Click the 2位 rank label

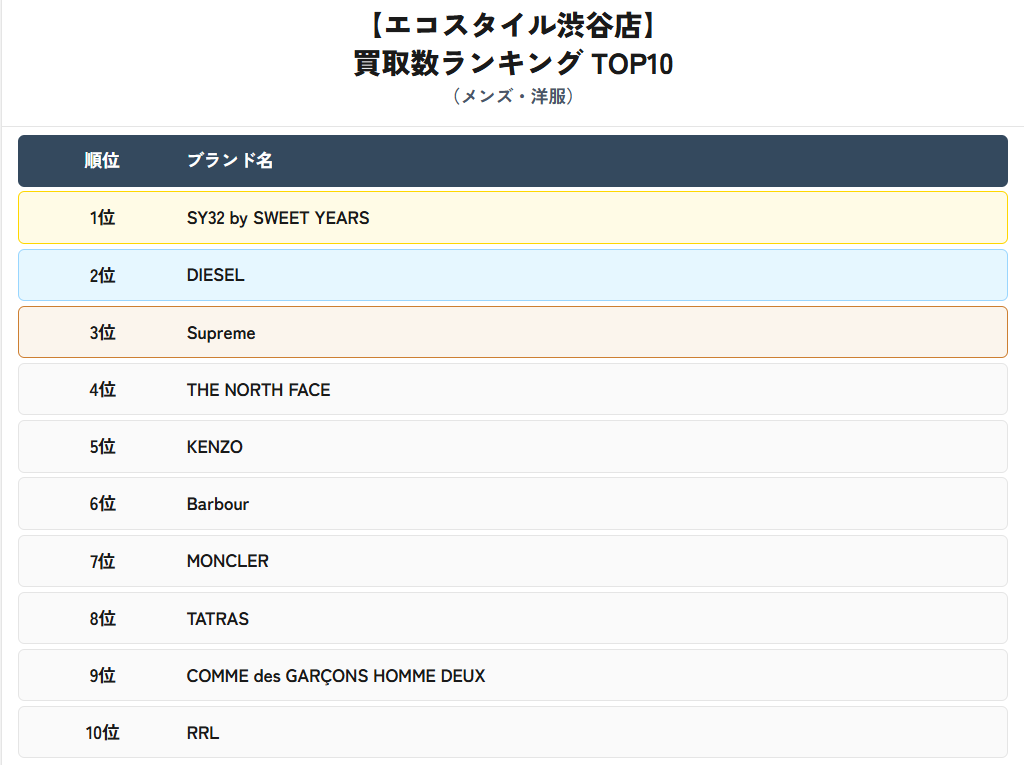click(103, 276)
